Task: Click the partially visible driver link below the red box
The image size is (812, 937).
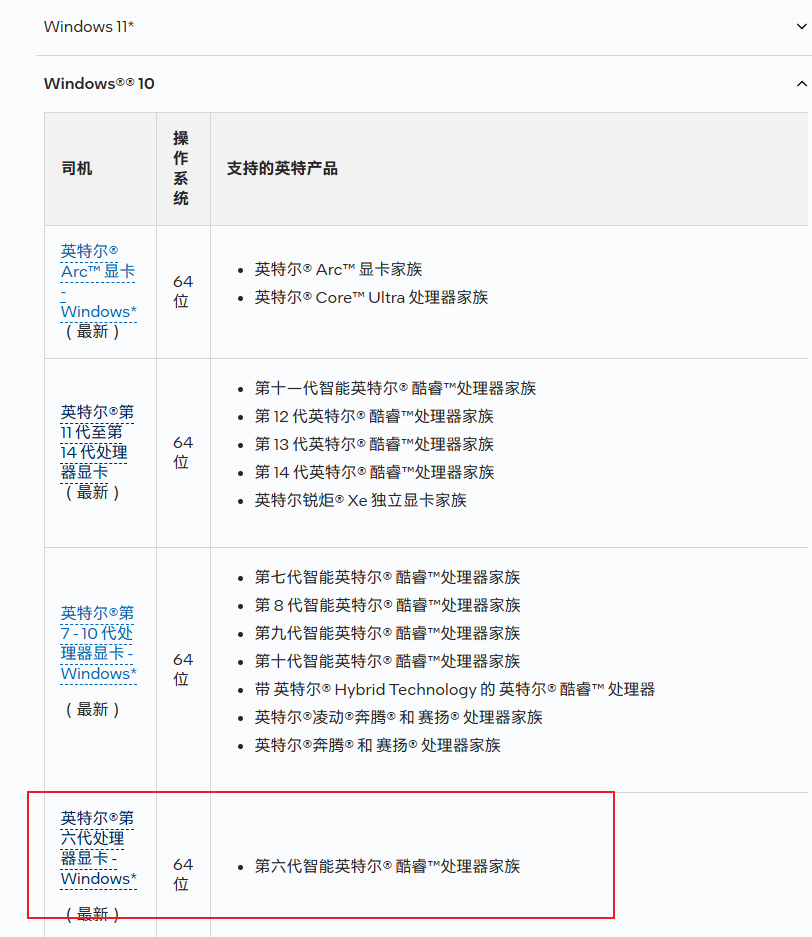Action: click(x=98, y=931)
